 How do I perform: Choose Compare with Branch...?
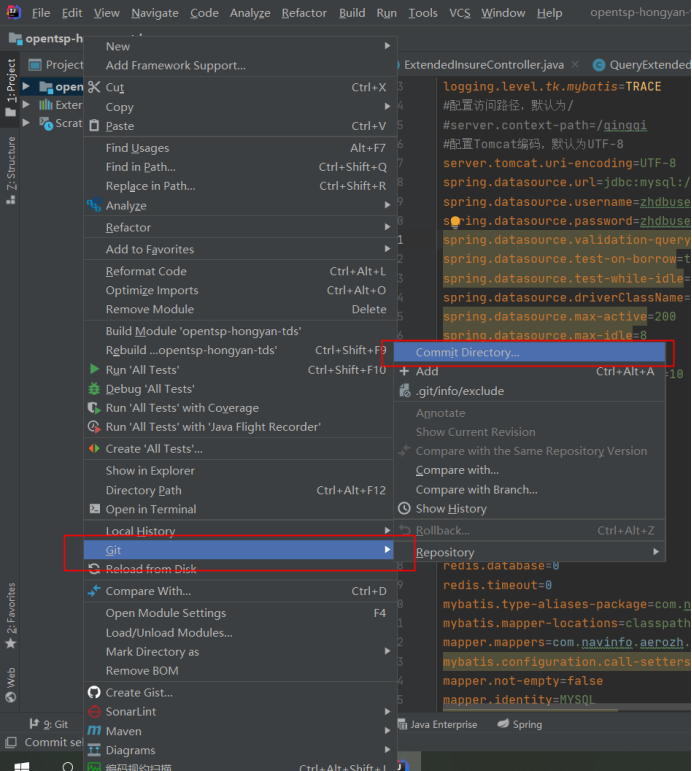point(530,489)
